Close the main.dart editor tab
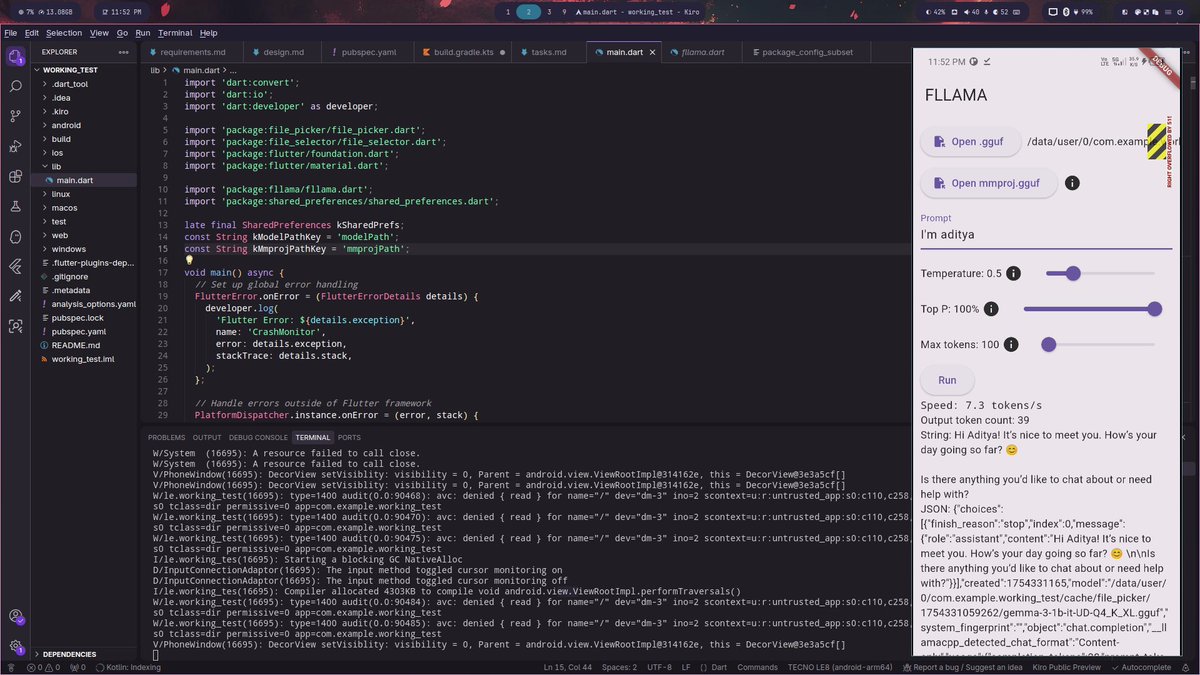The width and height of the screenshot is (1200, 675). 654,52
